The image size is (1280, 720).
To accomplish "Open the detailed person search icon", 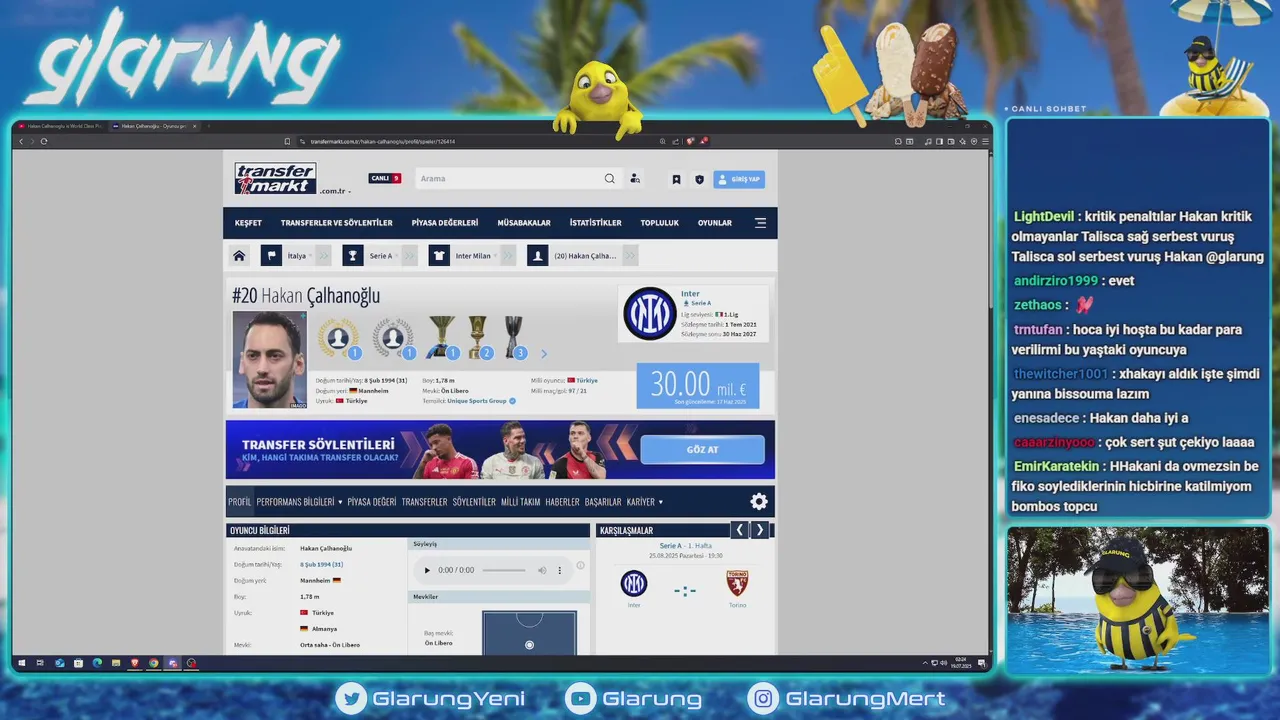I will click(x=635, y=179).
